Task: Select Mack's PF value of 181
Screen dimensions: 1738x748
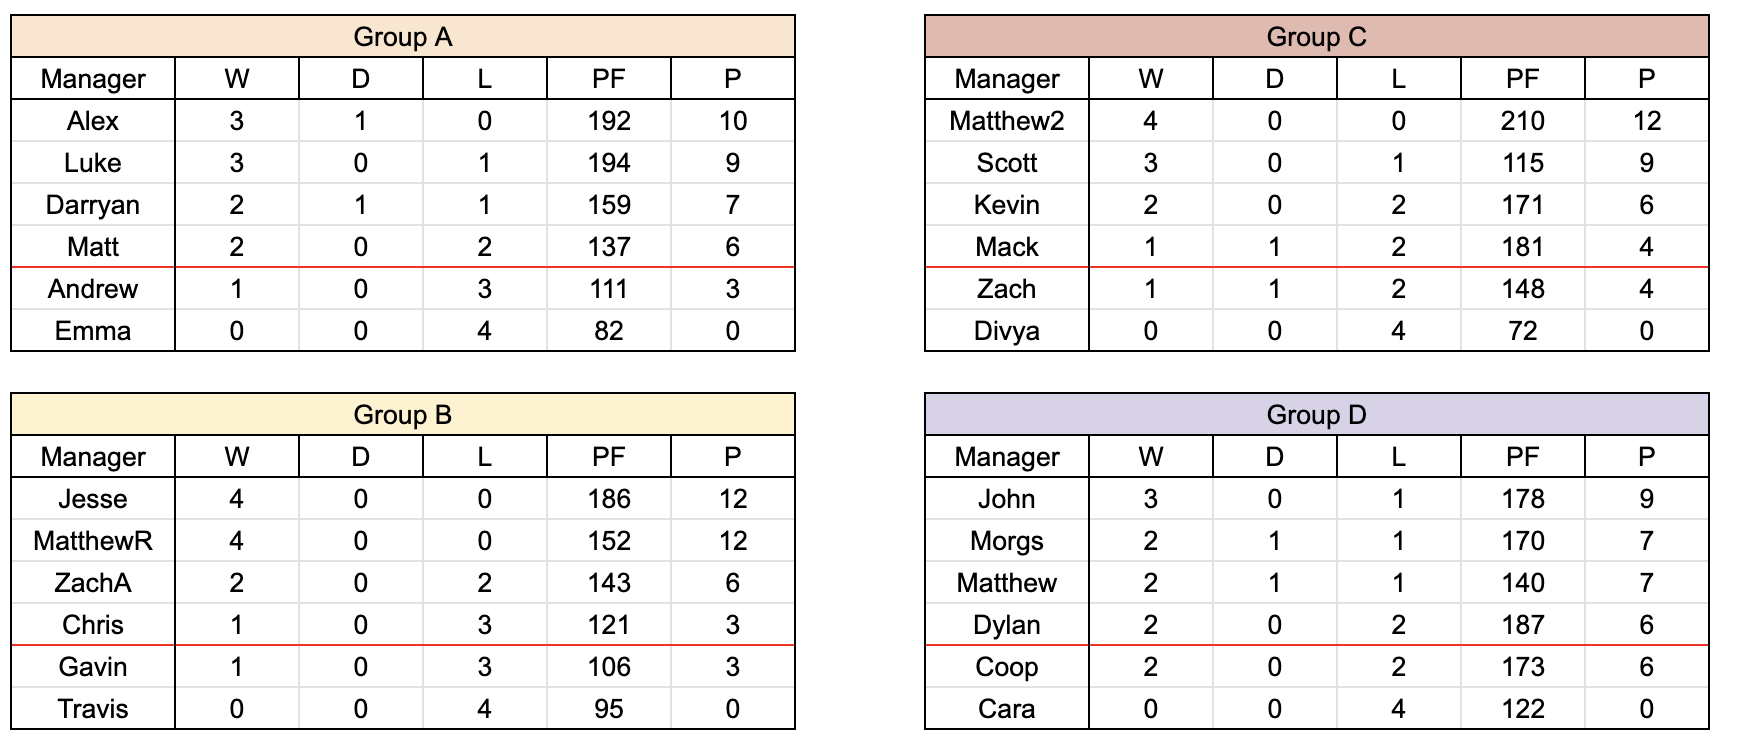Action: [1522, 247]
